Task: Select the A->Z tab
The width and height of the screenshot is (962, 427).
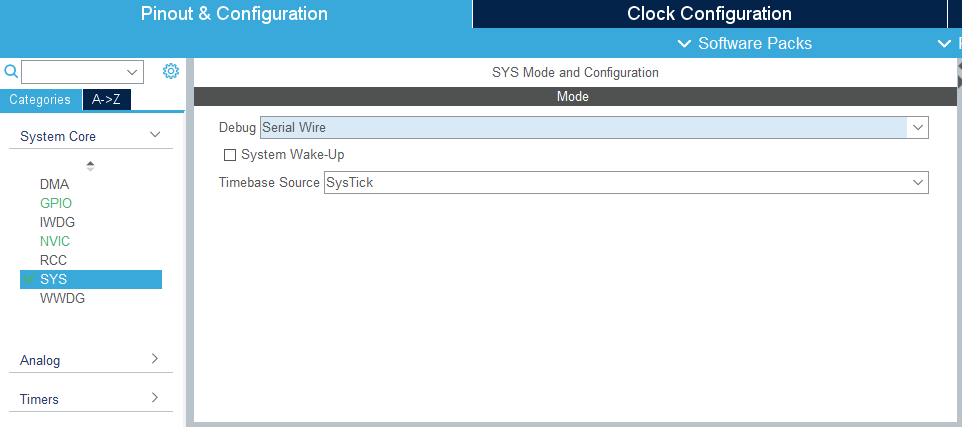Action: point(107,99)
